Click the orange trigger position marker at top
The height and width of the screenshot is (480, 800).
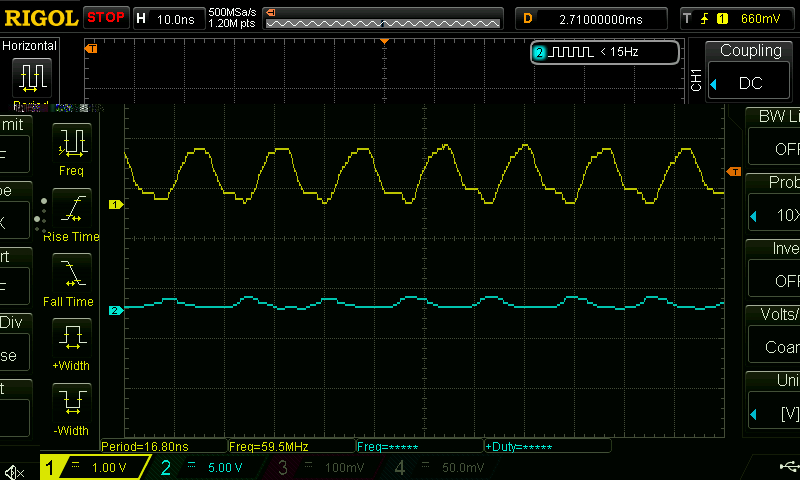pos(384,41)
